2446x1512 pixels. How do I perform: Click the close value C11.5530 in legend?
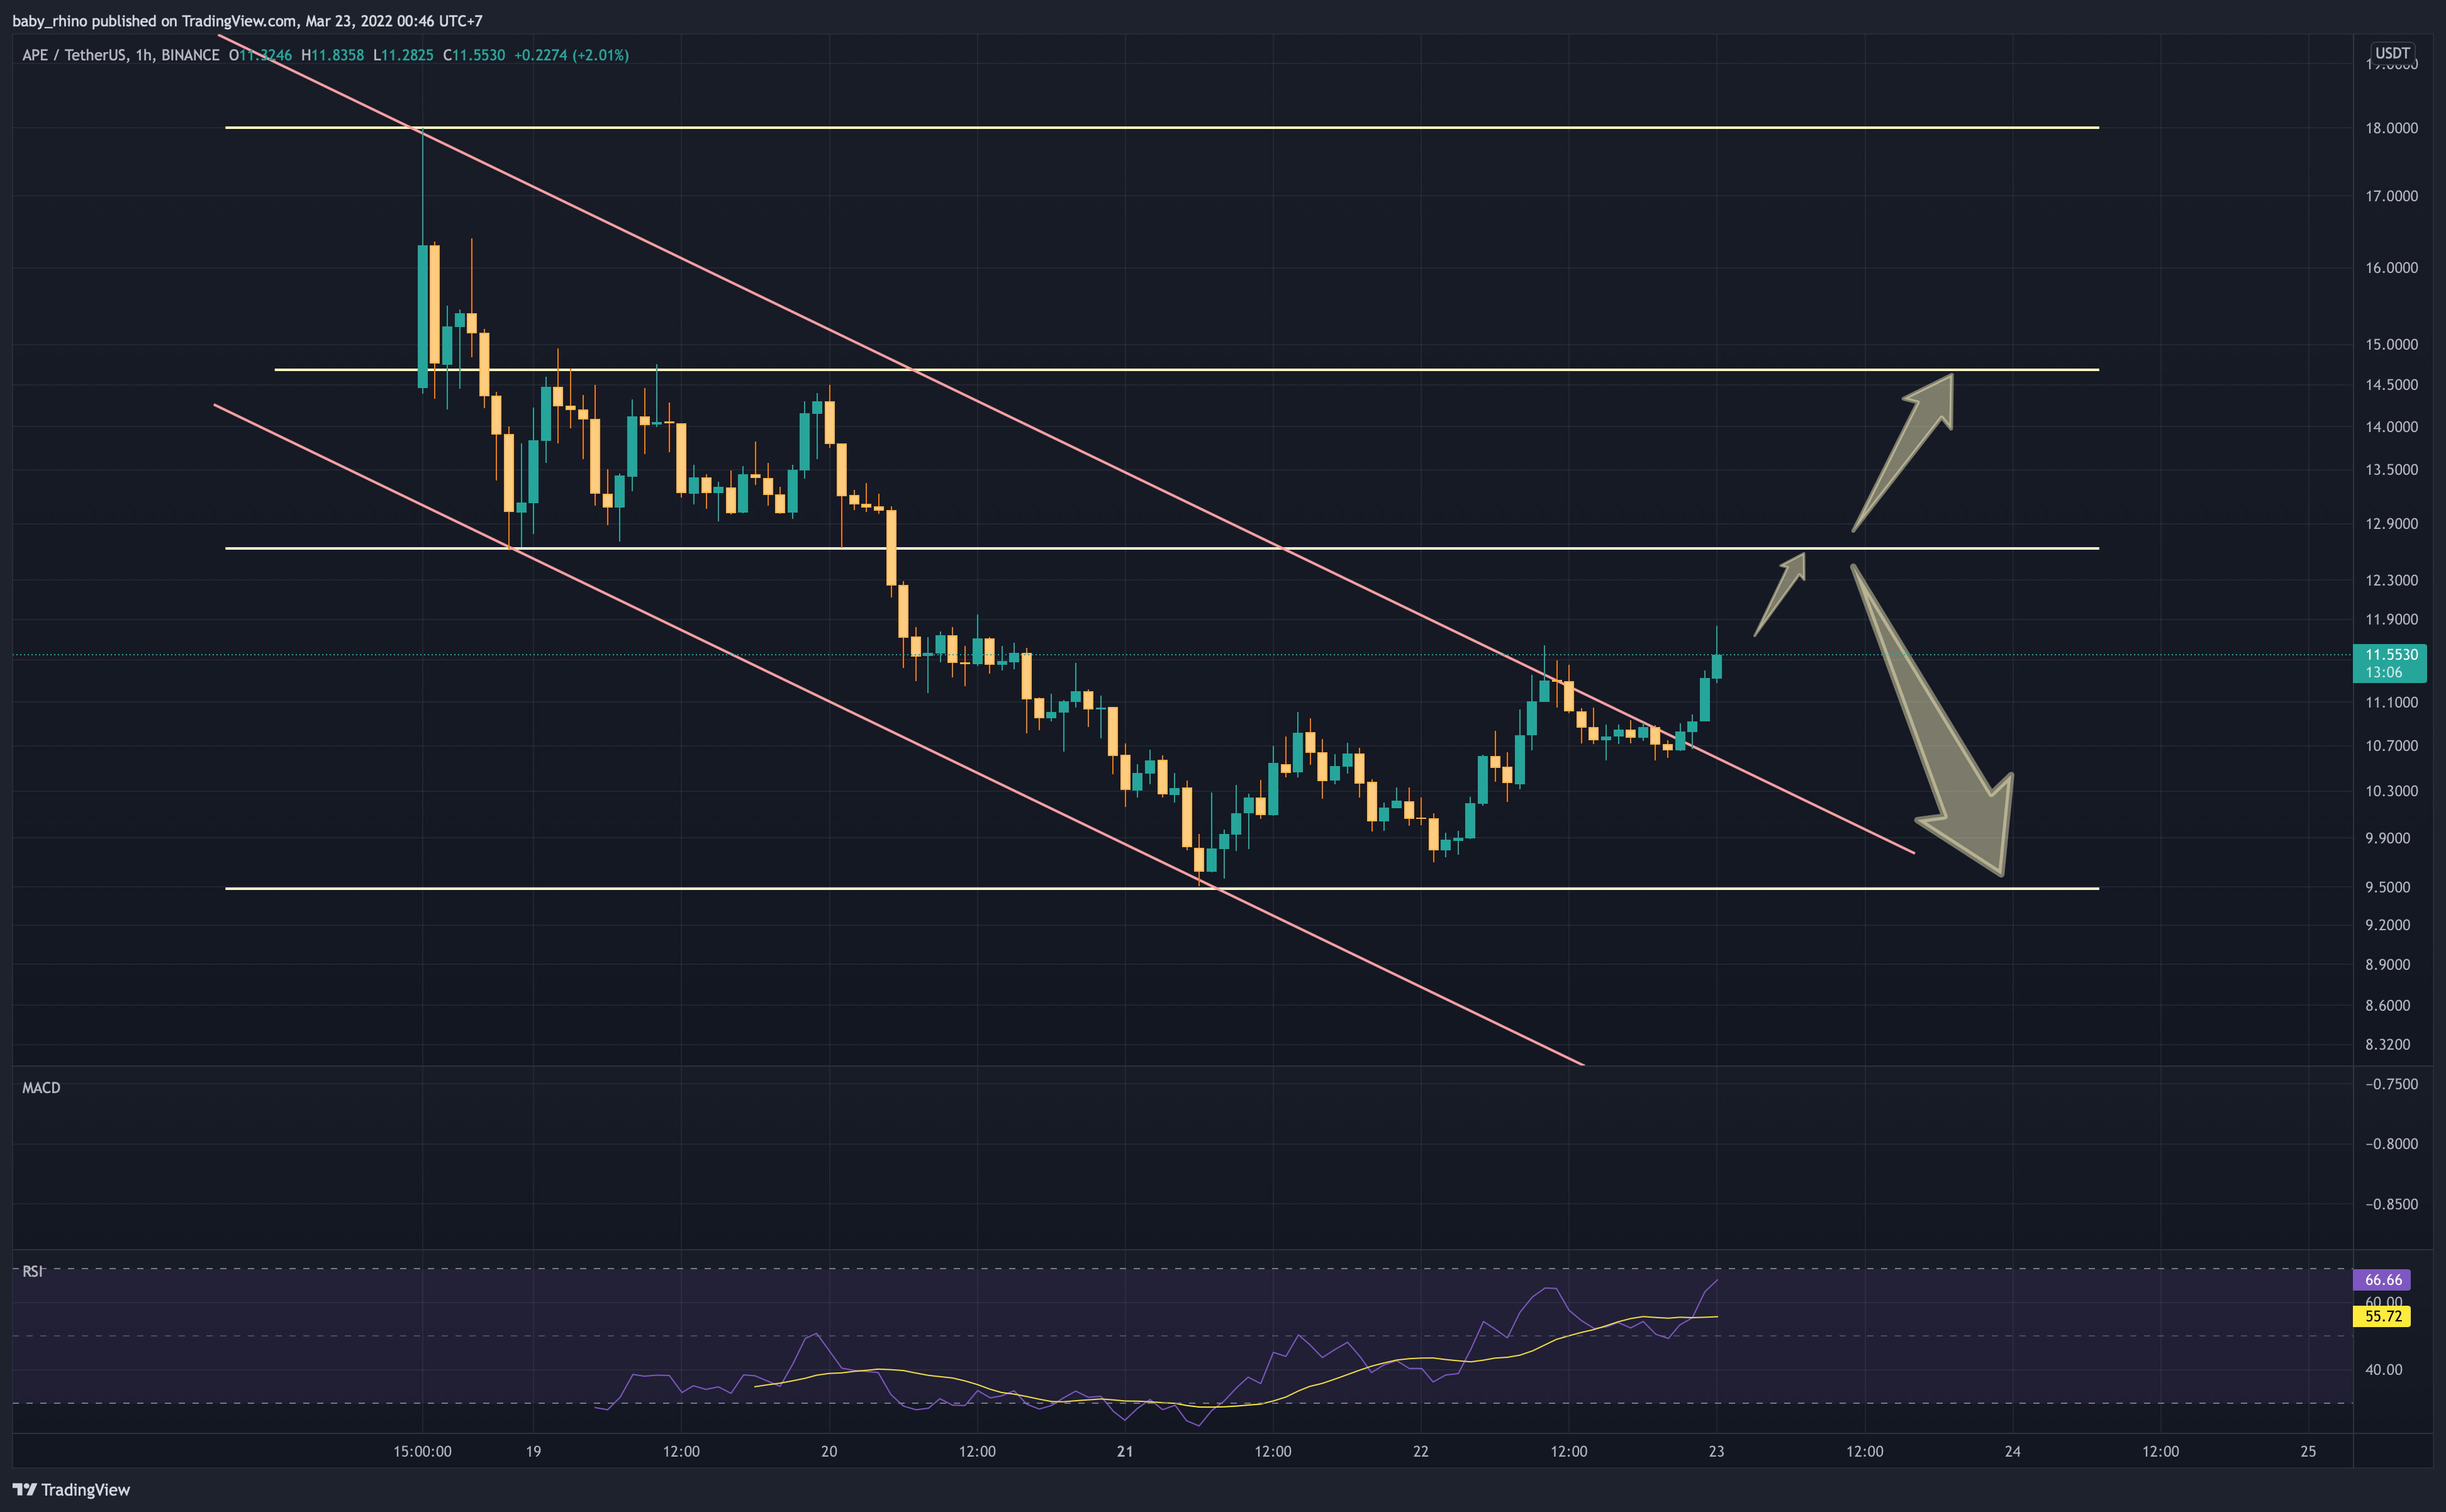click(x=474, y=55)
